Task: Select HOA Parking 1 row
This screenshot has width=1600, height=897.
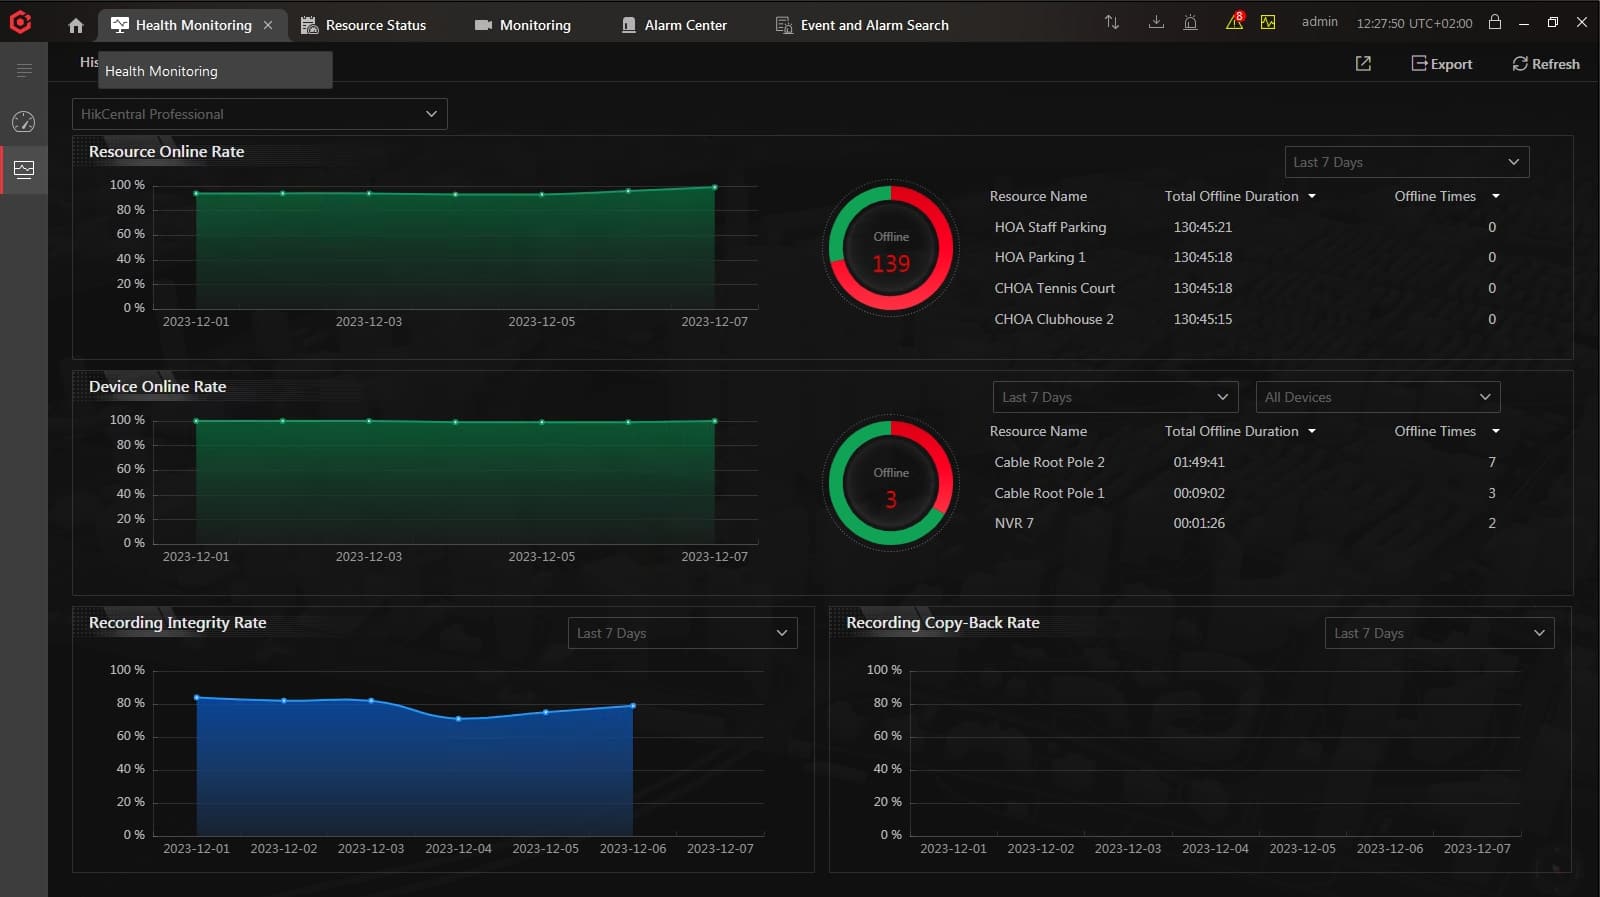Action: pyautogui.click(x=1245, y=257)
